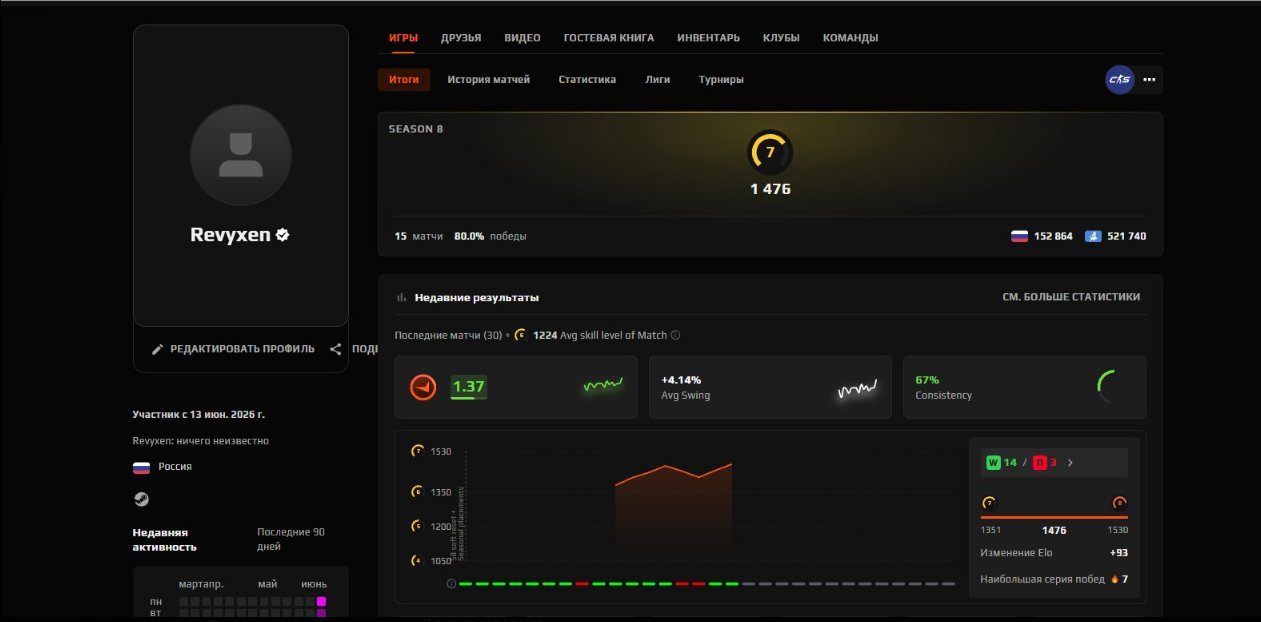This screenshot has height=622, width=1261.
Task: Open the ВИДЕО tab
Action: pyautogui.click(x=522, y=38)
